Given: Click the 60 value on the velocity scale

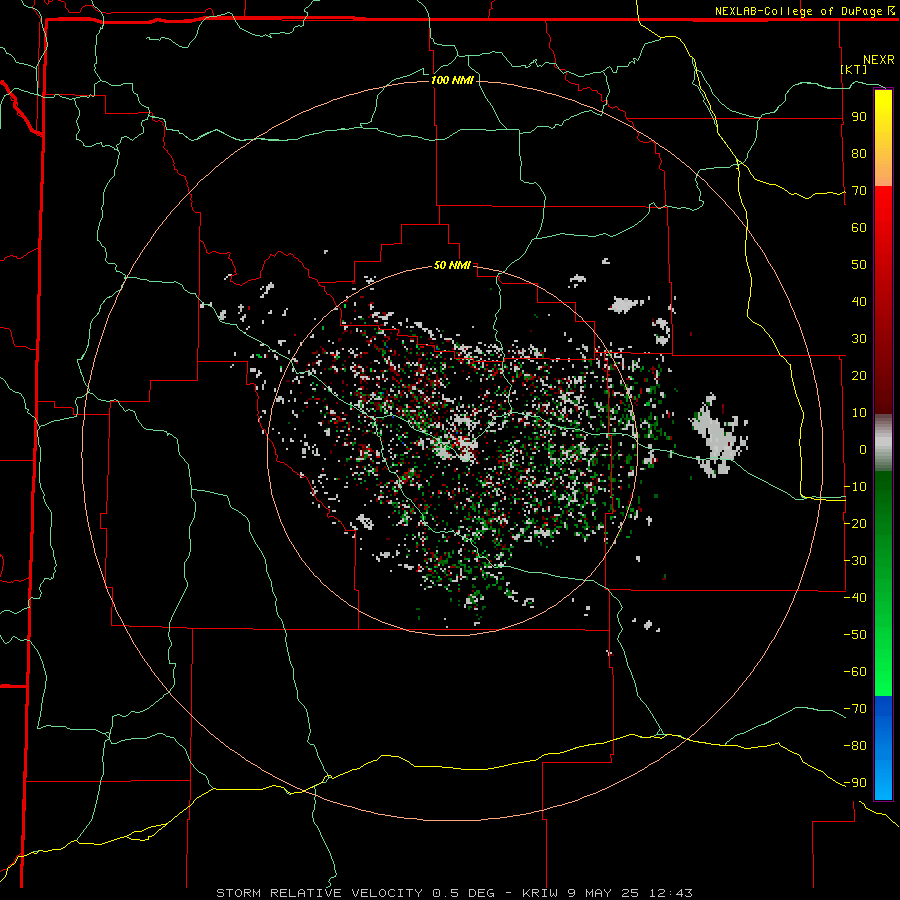Looking at the screenshot, I should (x=859, y=227).
